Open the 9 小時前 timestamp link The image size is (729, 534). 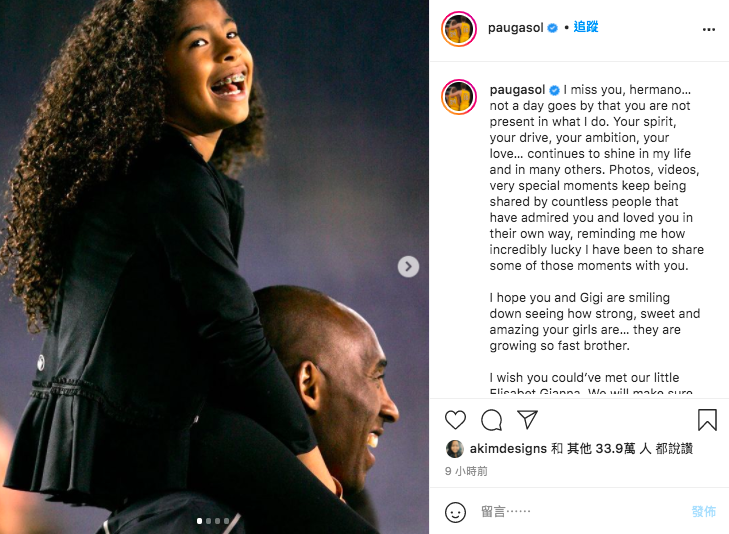466,471
